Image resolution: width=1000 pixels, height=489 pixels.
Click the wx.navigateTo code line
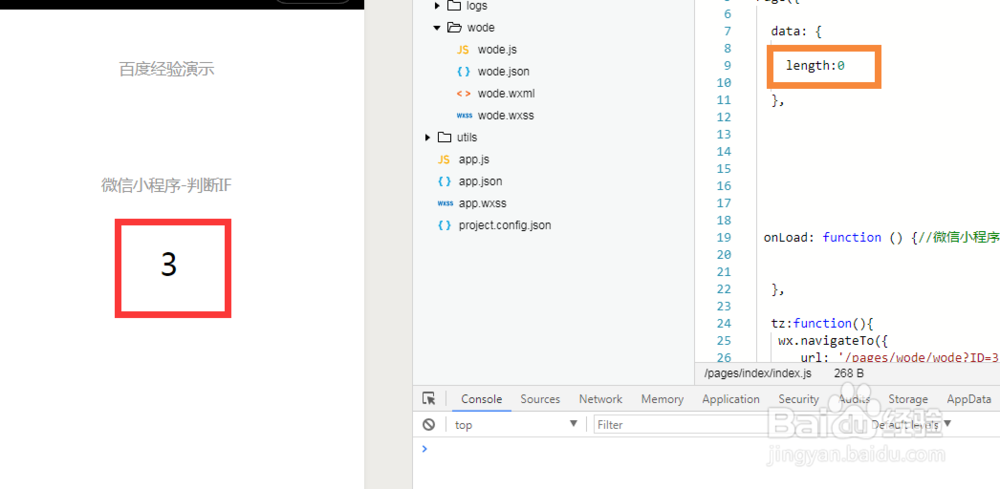[x=834, y=340]
